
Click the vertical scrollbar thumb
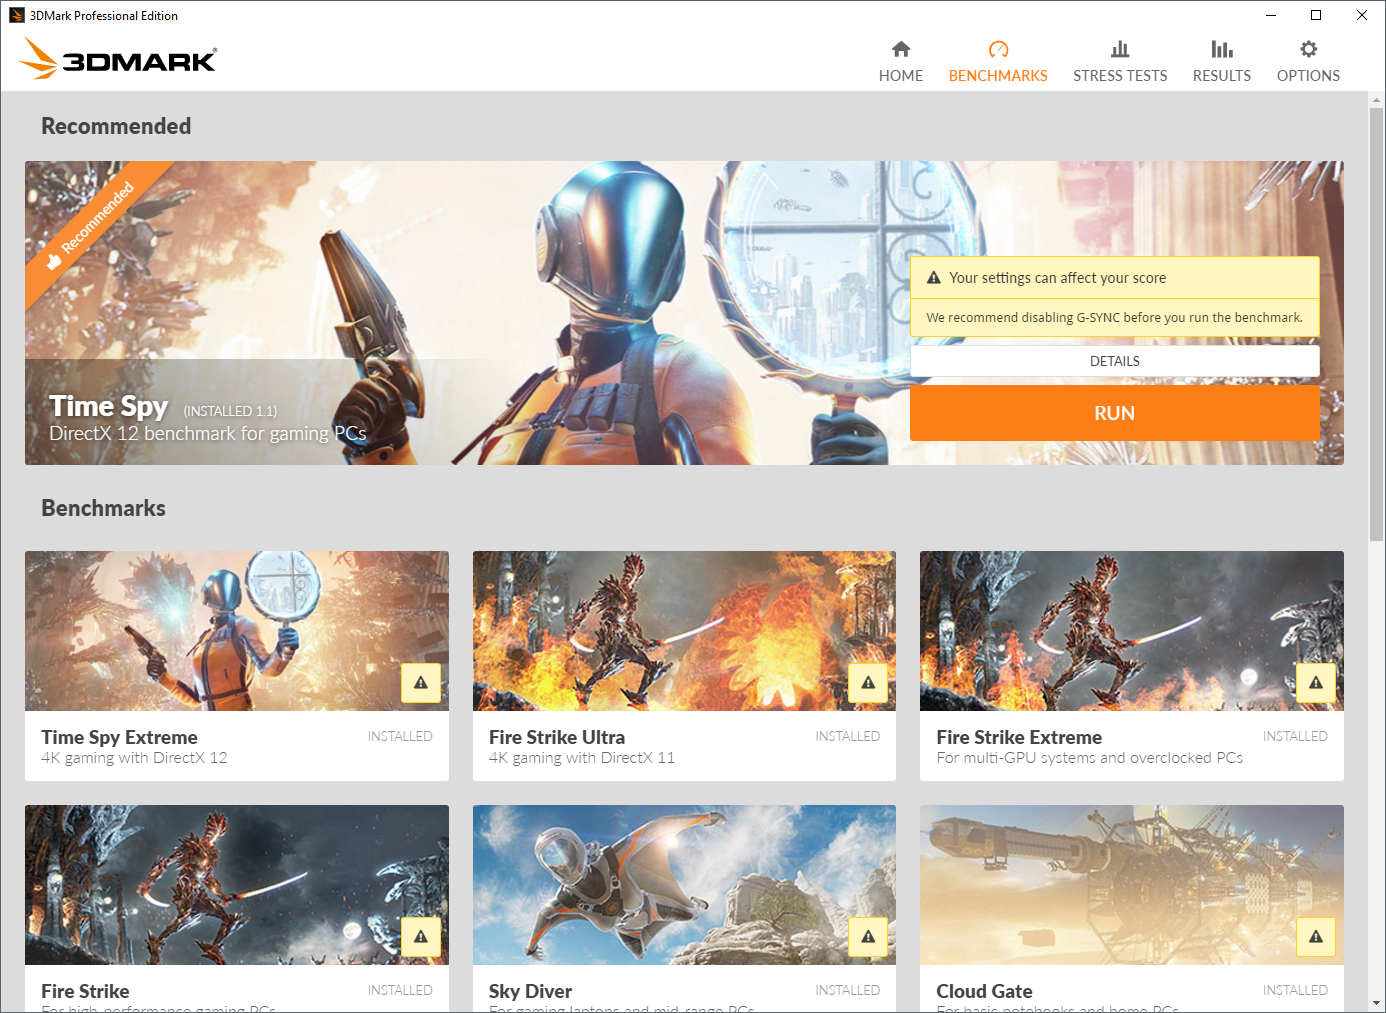tap(1376, 324)
